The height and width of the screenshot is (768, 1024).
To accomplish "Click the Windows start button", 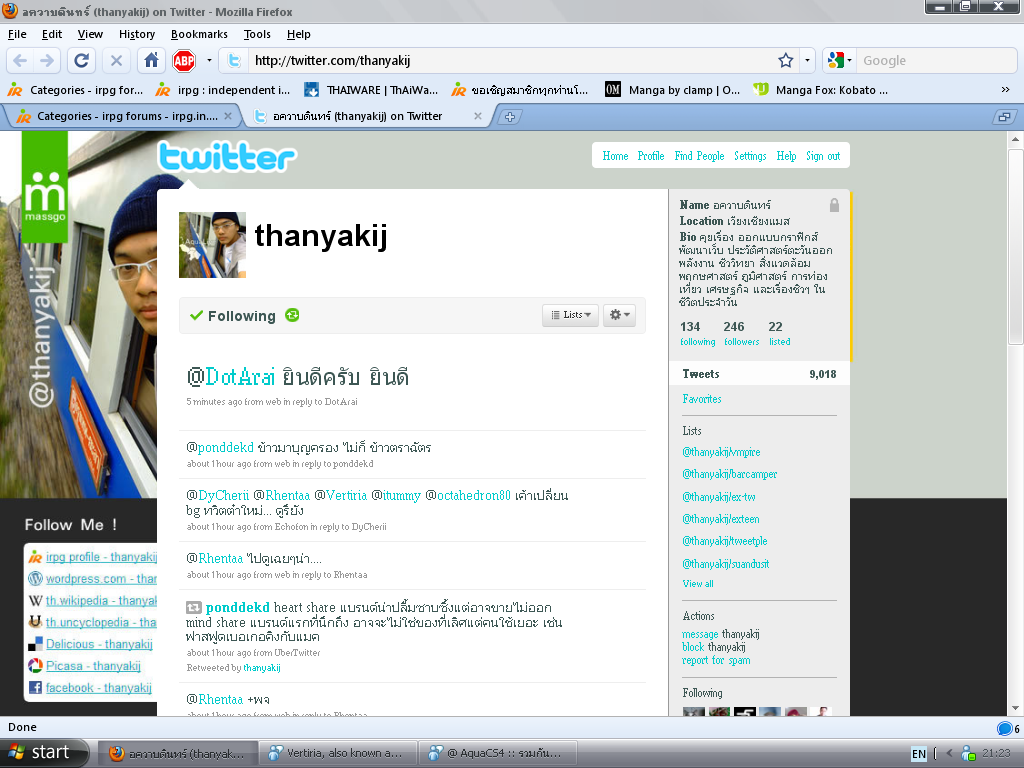I will point(42,753).
